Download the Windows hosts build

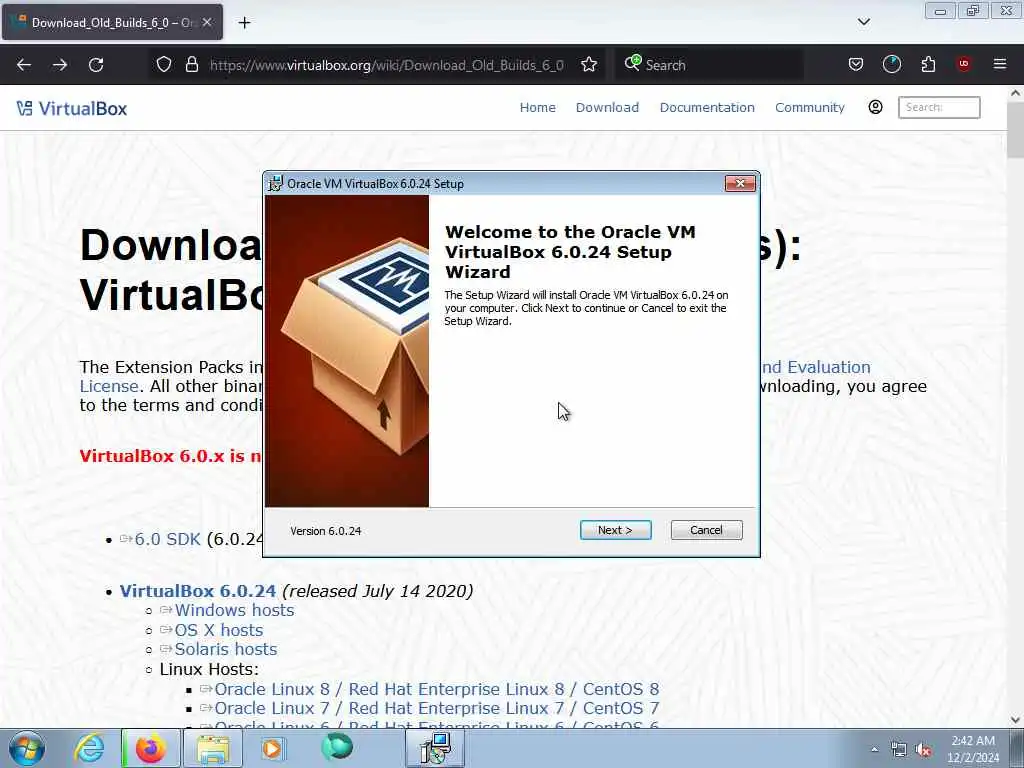tap(234, 611)
